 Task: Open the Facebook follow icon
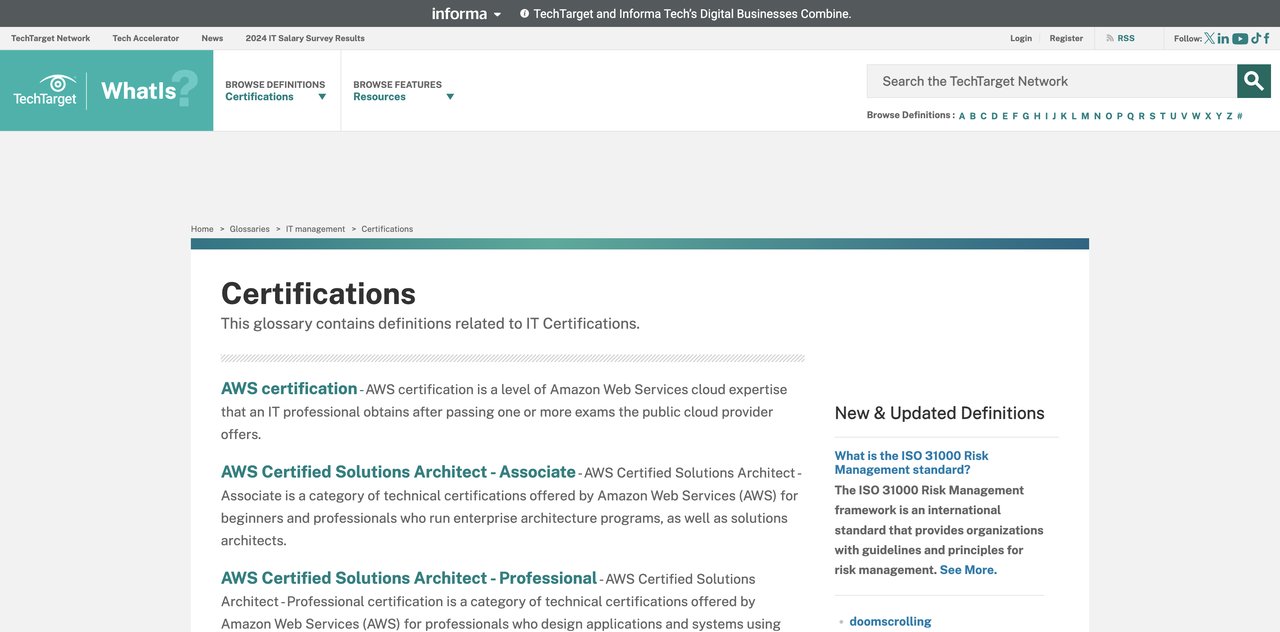pyautogui.click(x=1267, y=38)
